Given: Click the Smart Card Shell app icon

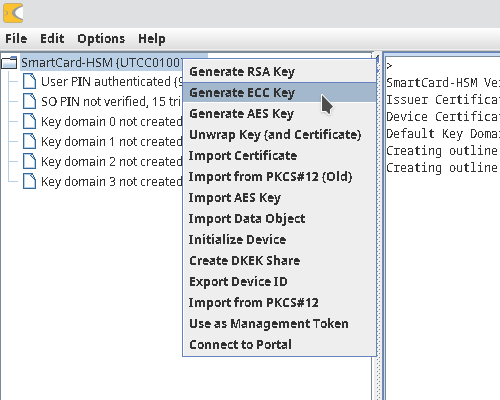Looking at the screenshot, I should click(x=13, y=13).
